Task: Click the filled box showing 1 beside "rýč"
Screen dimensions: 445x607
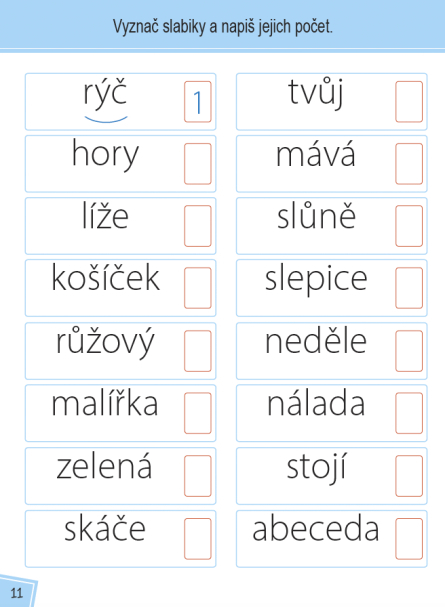Action: 198,102
